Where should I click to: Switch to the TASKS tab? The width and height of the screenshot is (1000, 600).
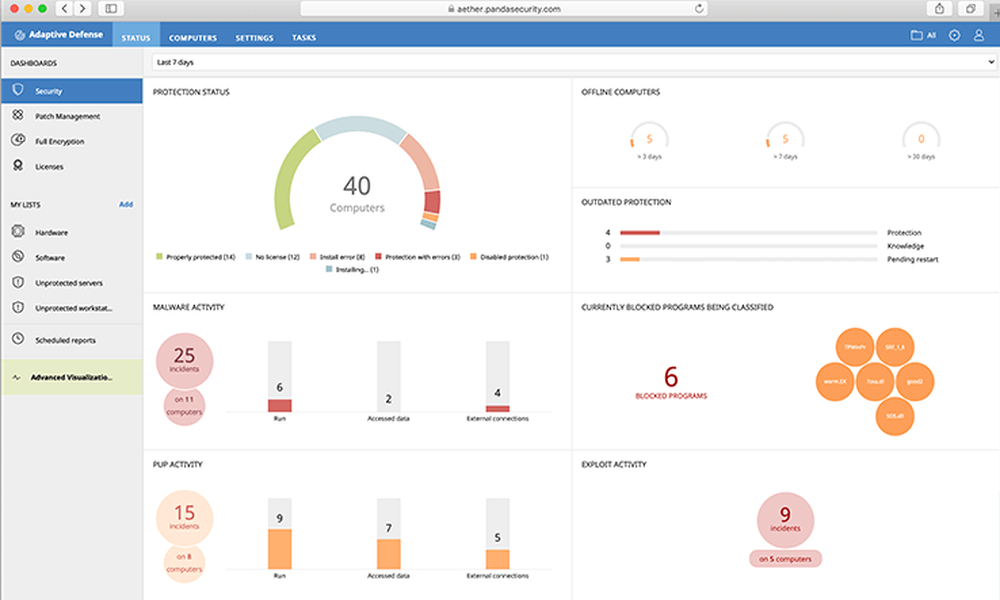pyautogui.click(x=304, y=38)
